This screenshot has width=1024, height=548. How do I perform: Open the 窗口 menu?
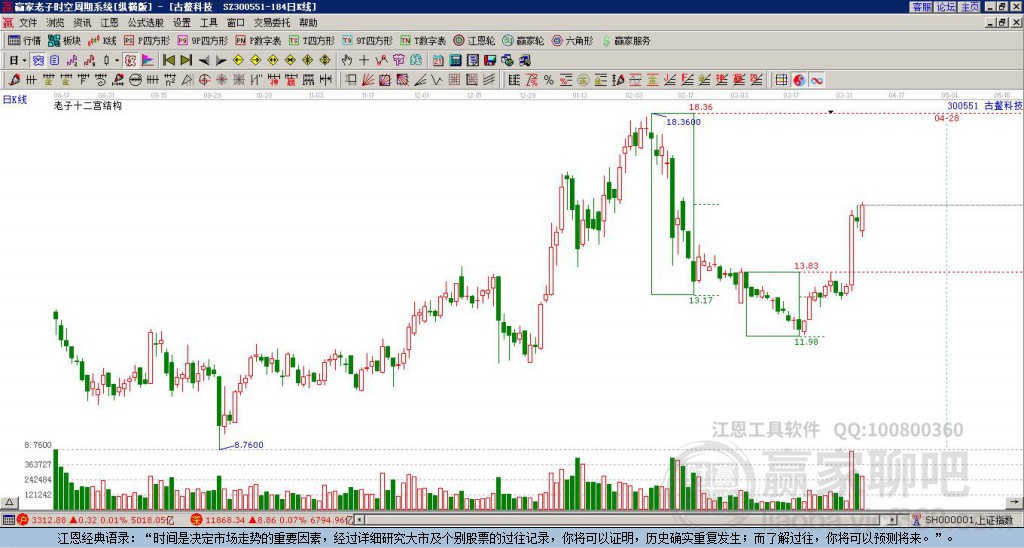tap(236, 23)
